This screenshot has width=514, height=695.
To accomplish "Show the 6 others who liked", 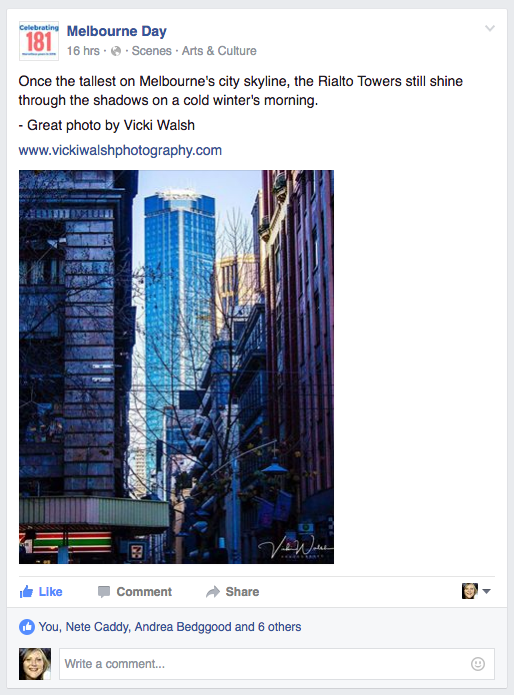I will 279,627.
